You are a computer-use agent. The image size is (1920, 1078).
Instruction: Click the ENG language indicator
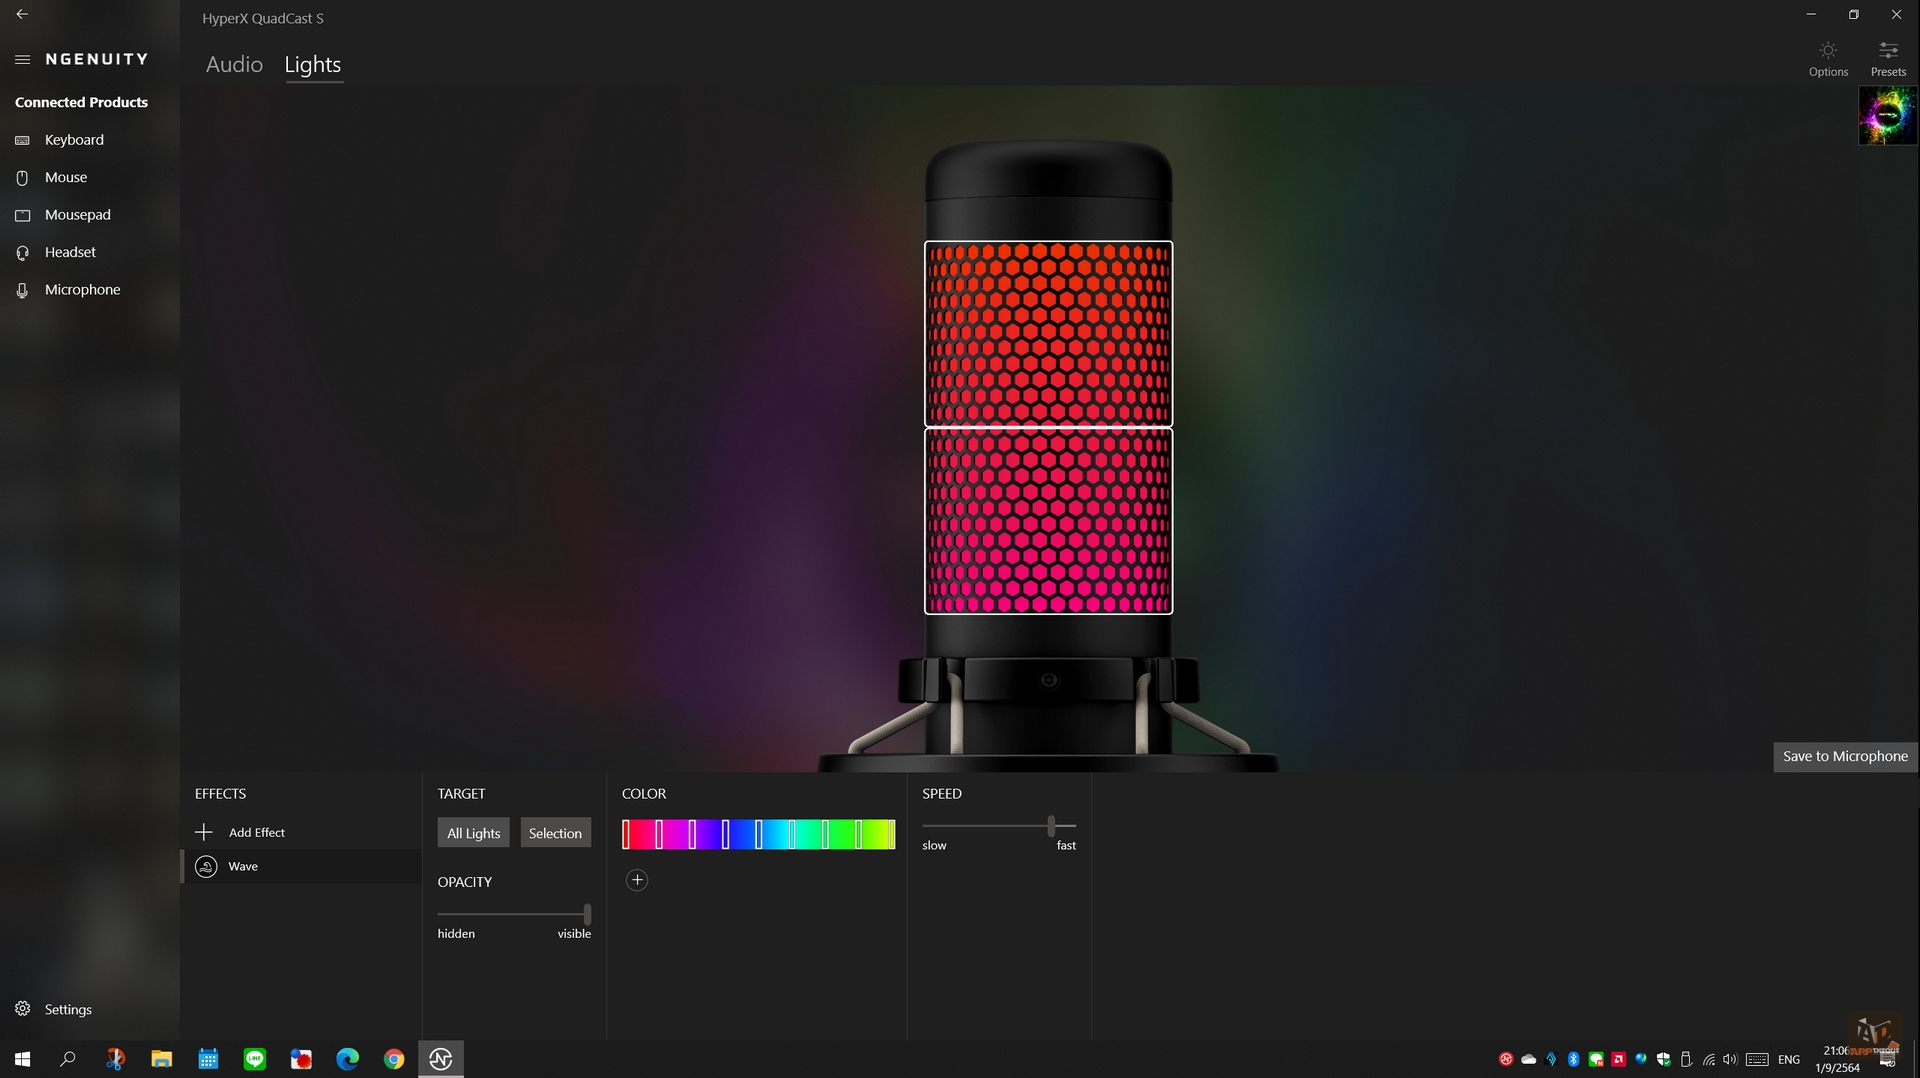tap(1789, 1060)
